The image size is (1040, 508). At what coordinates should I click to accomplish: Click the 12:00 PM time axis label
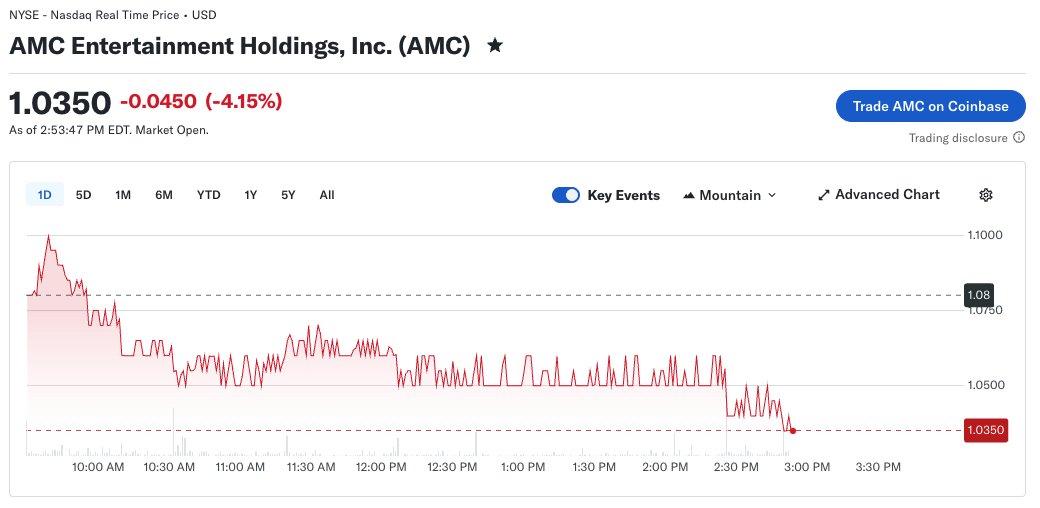(x=381, y=467)
